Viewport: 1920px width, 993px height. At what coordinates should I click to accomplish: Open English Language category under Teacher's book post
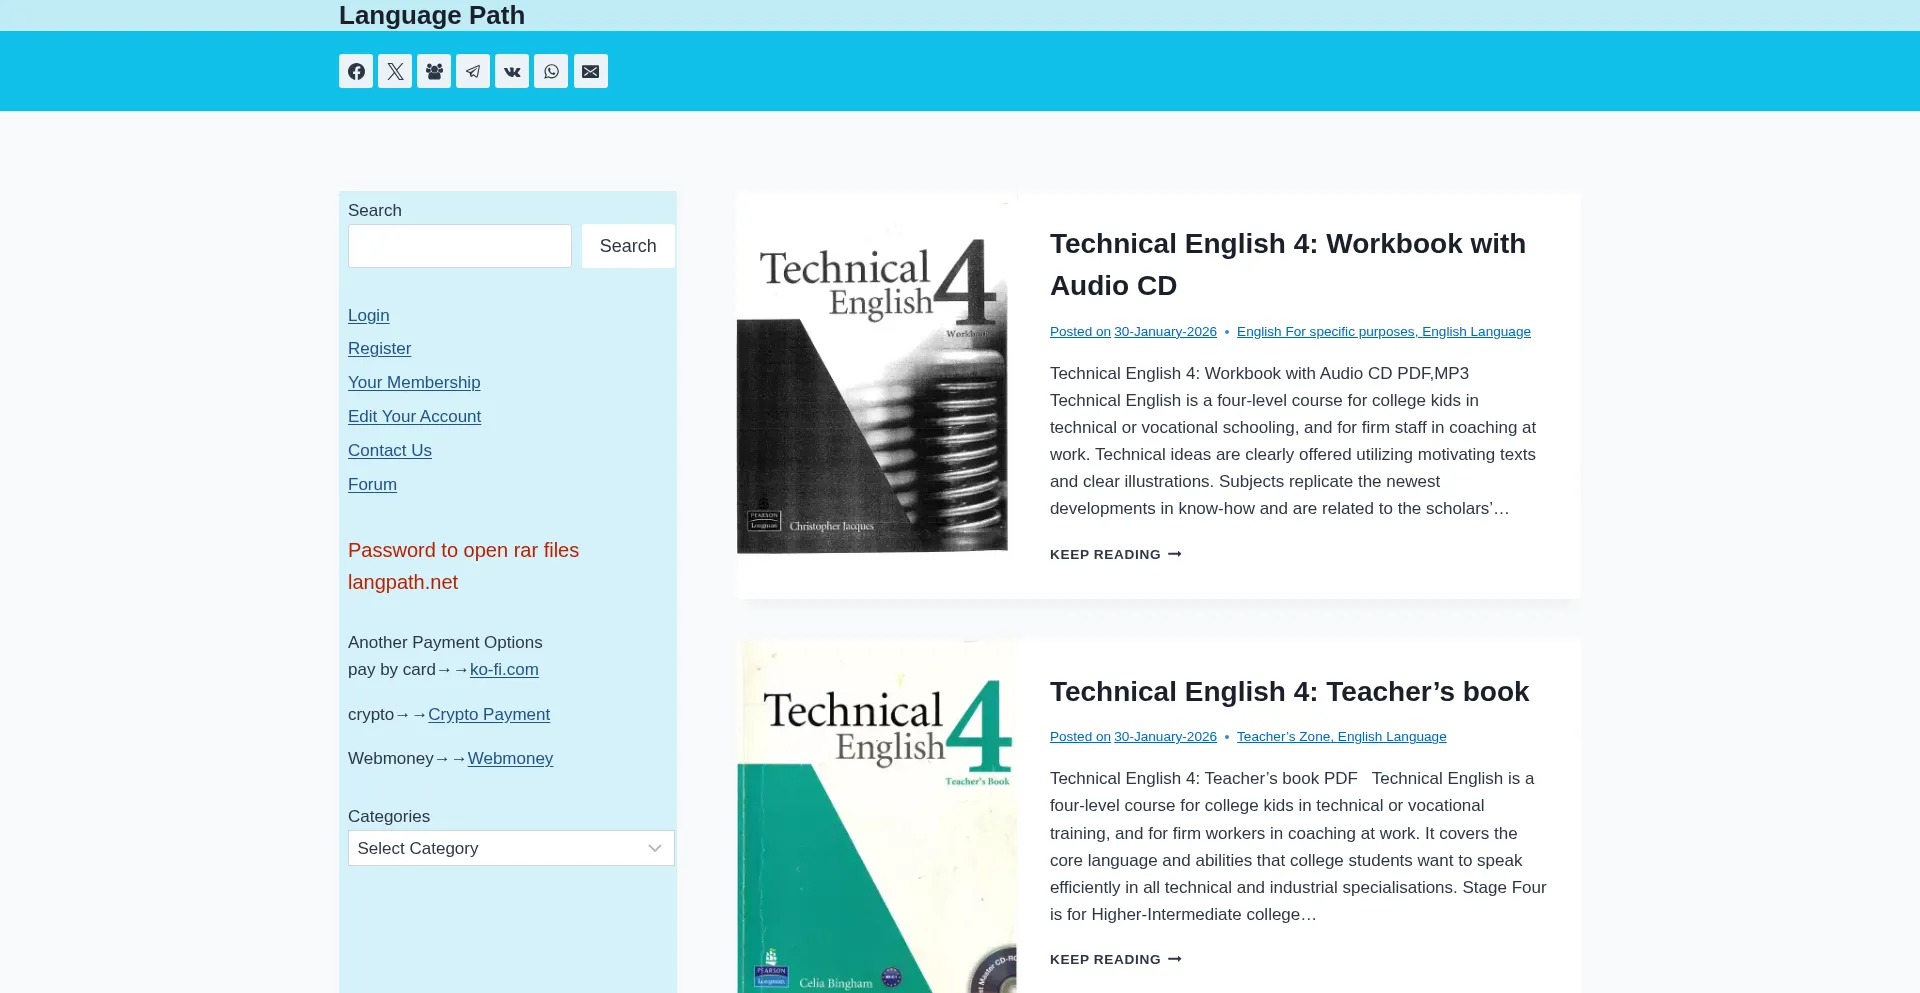(1392, 737)
